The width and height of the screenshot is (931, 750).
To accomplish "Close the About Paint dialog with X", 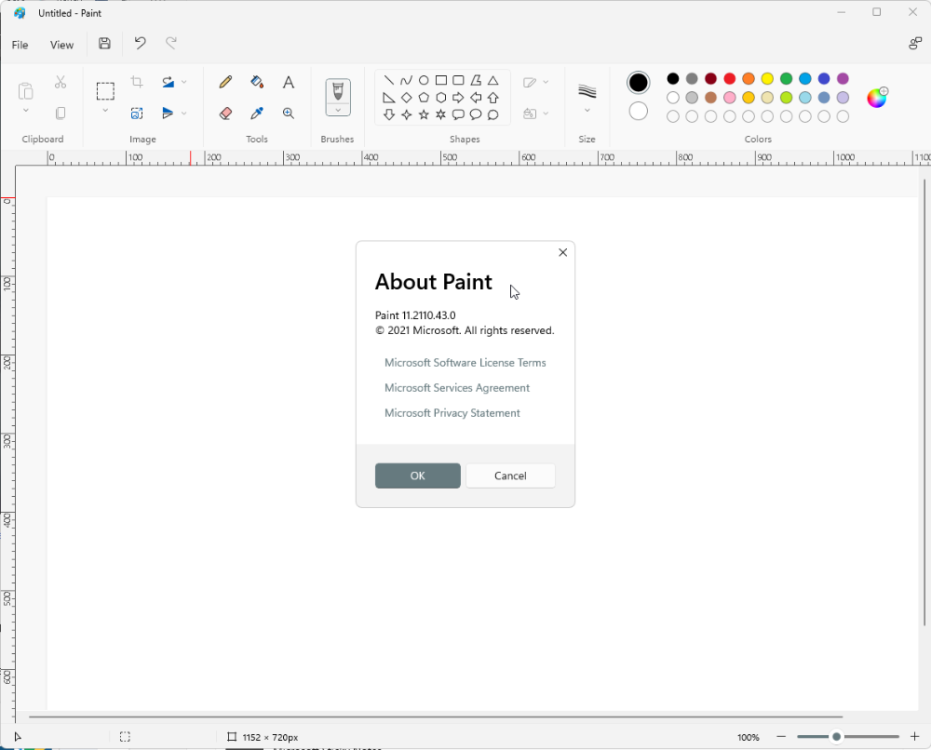I will (563, 252).
